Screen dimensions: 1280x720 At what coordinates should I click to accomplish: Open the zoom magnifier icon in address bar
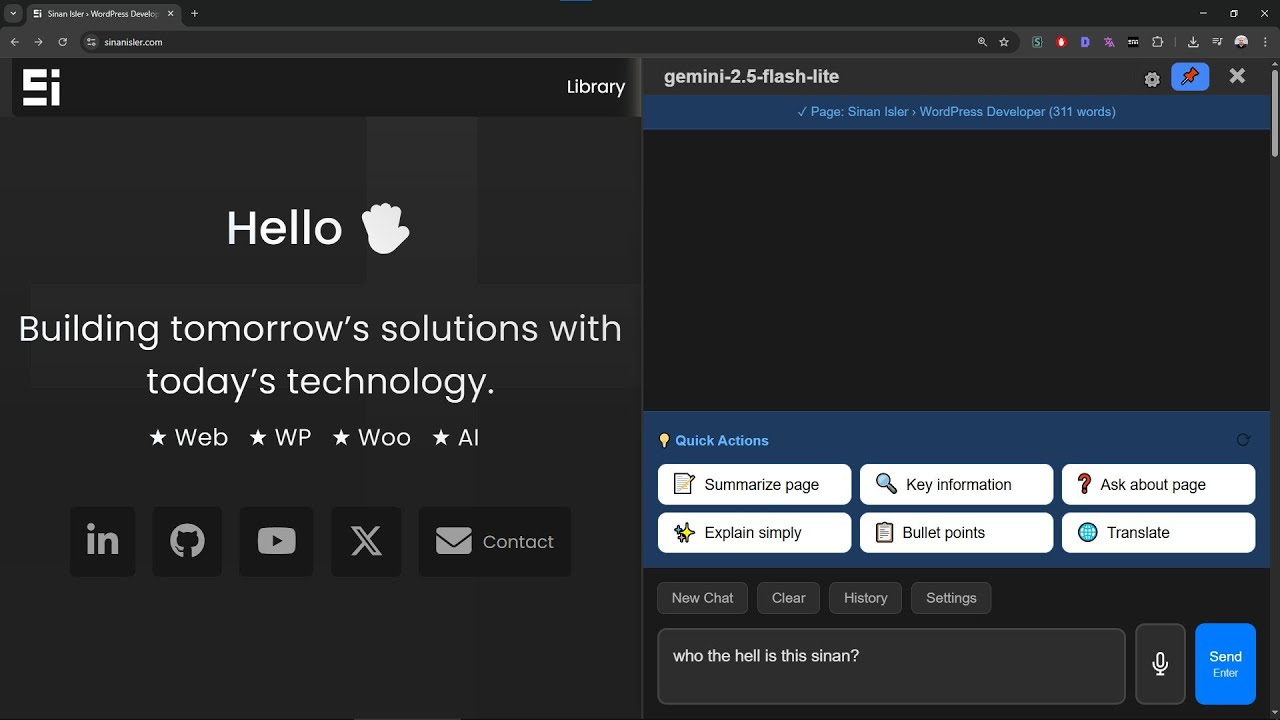pos(982,42)
